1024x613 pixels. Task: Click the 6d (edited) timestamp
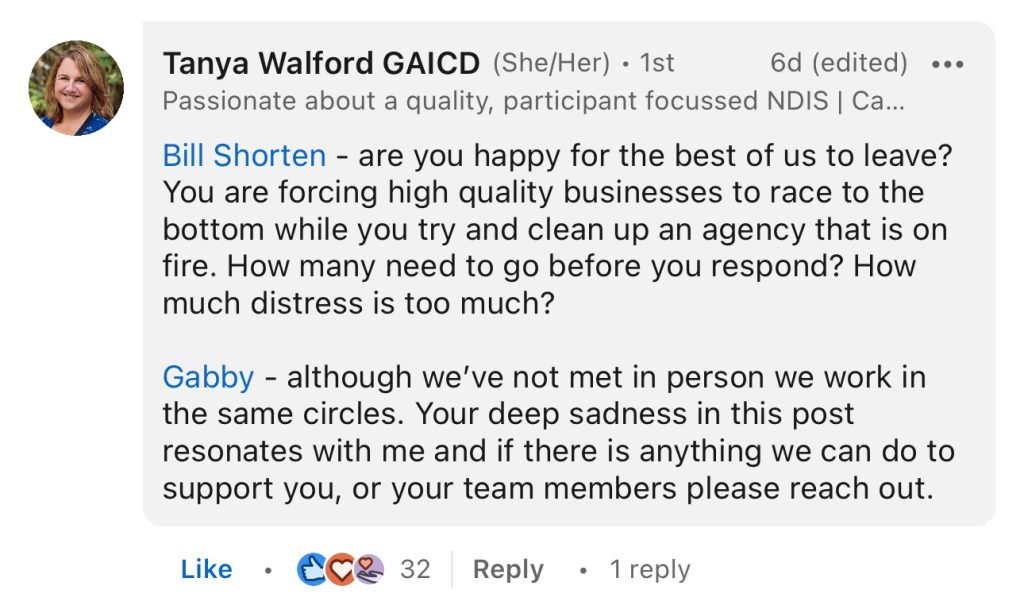839,63
